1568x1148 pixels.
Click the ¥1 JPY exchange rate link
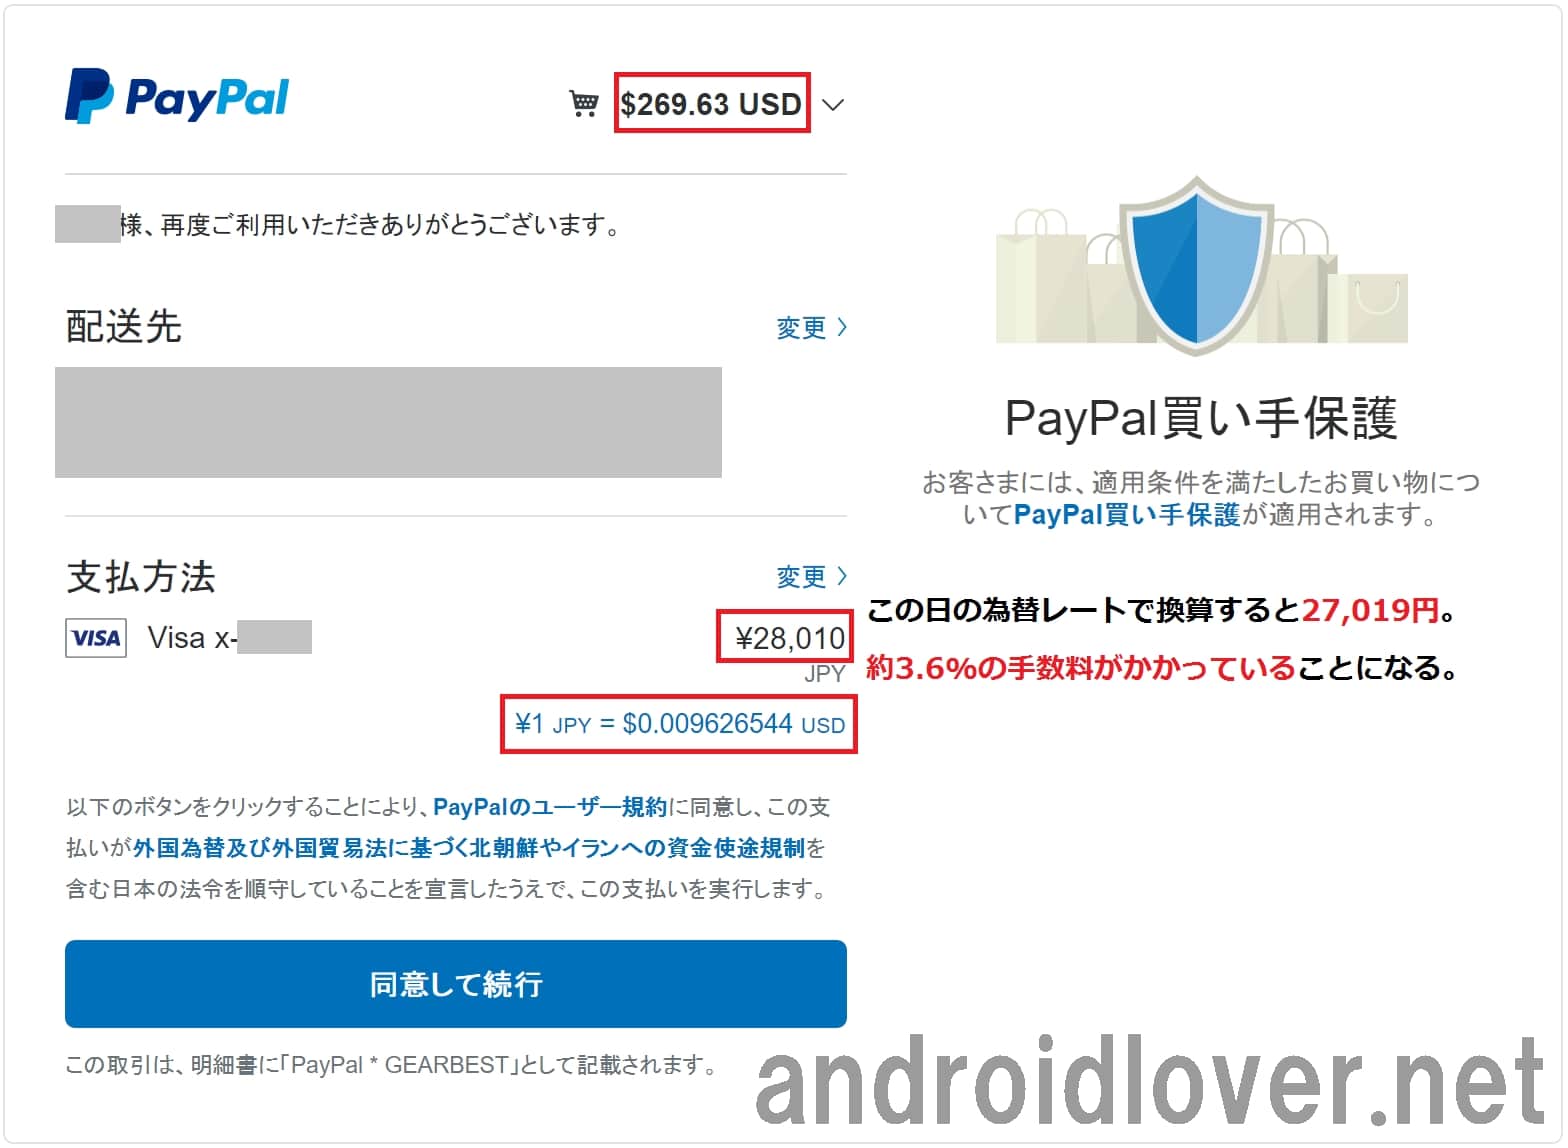[x=679, y=723]
